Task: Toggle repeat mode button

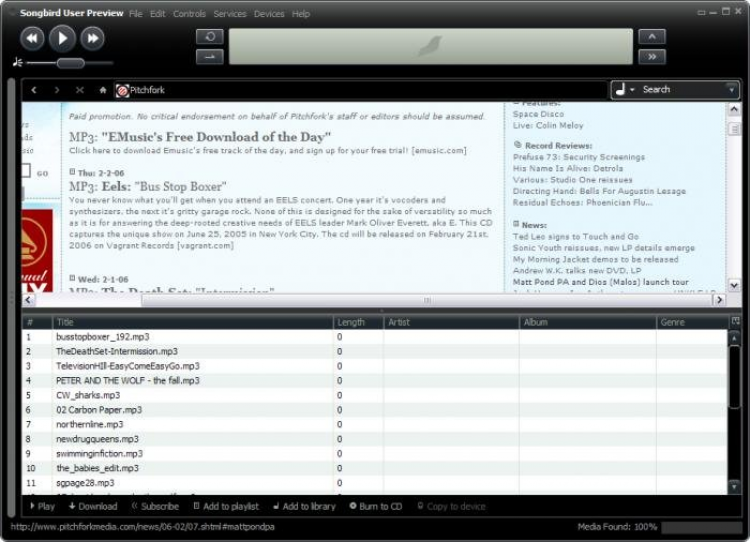Action: click(x=210, y=37)
